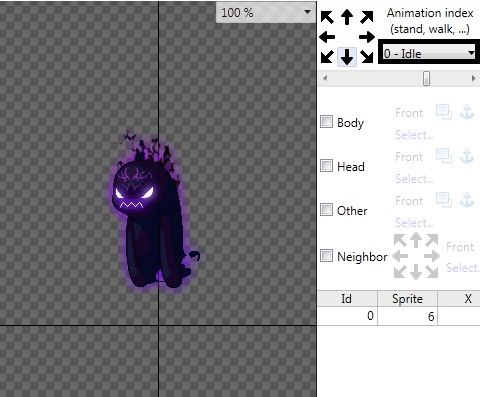480x397 pixels.
Task: Select the left direction arrow
Action: [327, 37]
